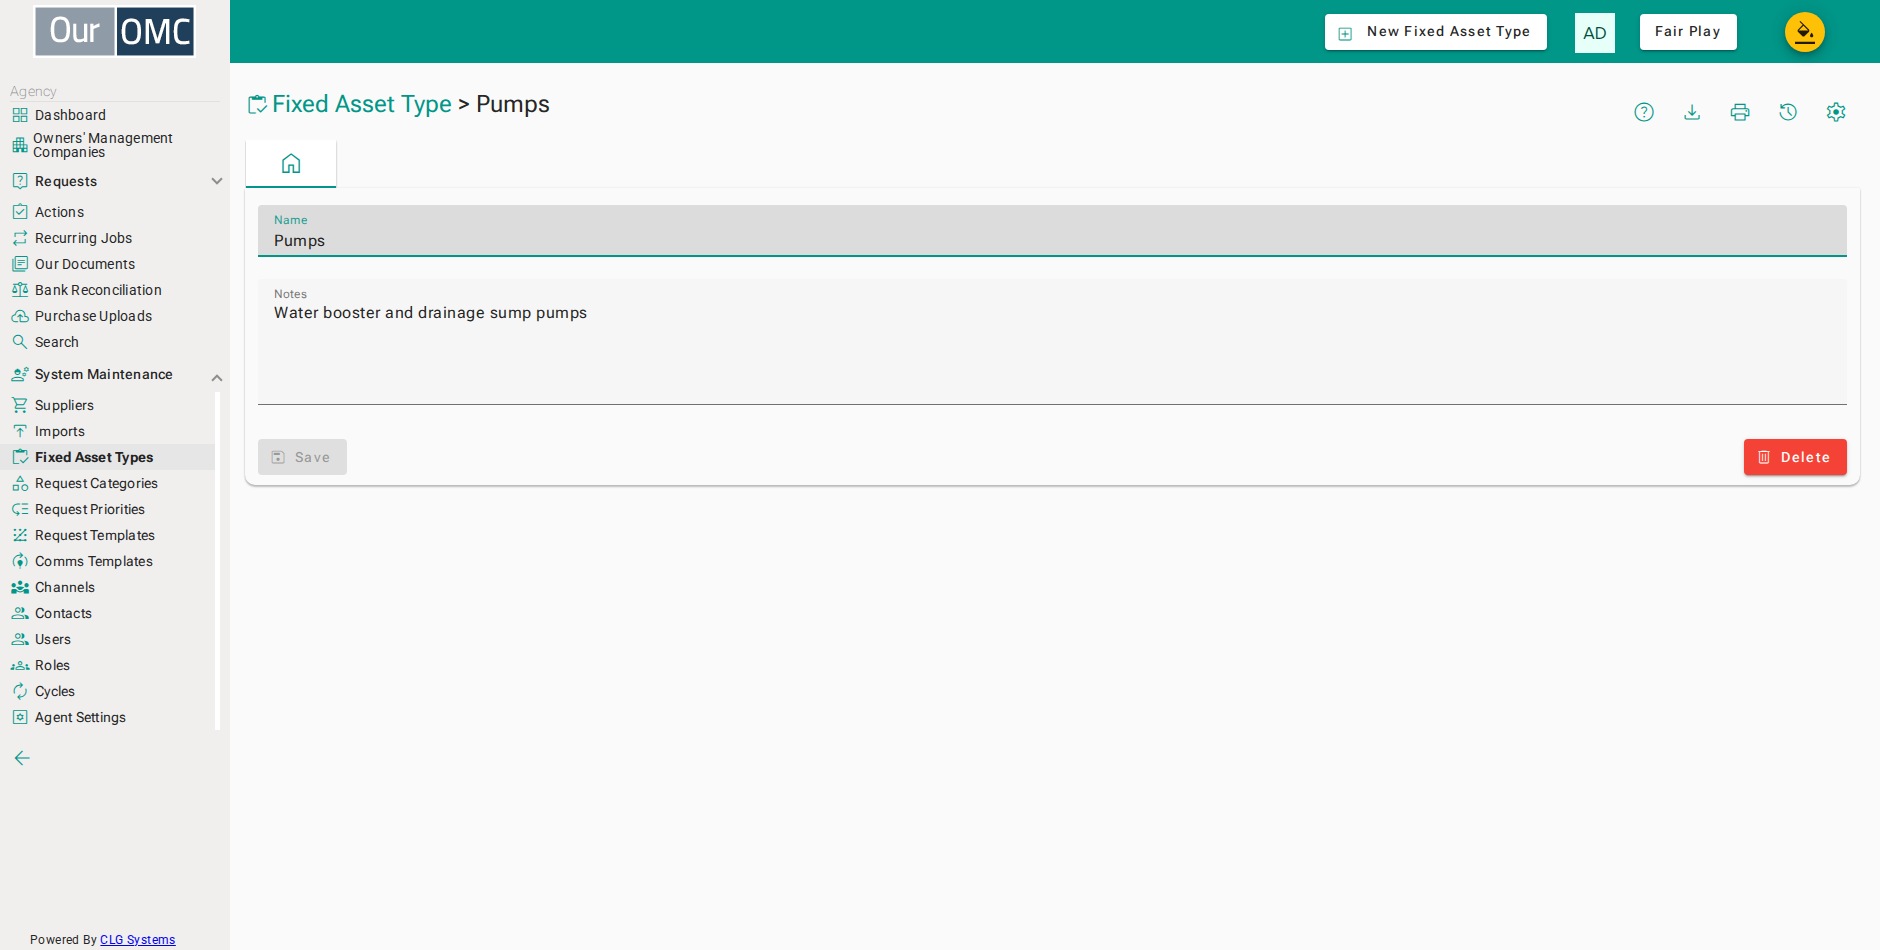Click the OurOMC logo

[x=114, y=31]
